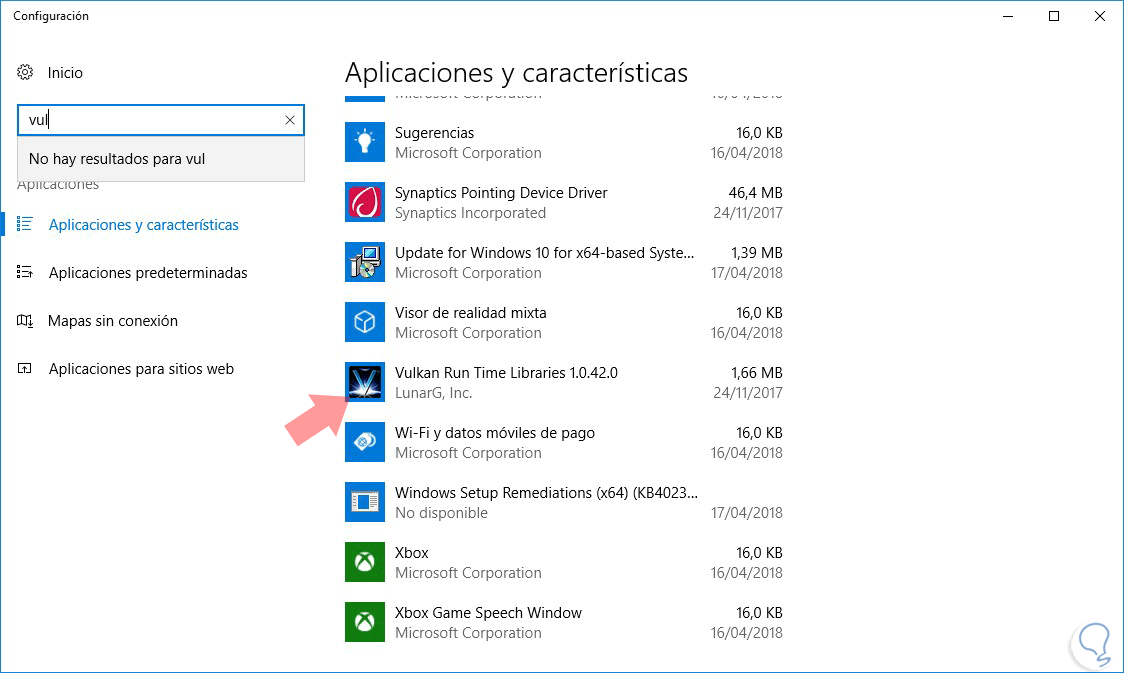Viewport: 1124px width, 673px height.
Task: Click the Aplicaciones y características page heading
Action: tap(516, 72)
